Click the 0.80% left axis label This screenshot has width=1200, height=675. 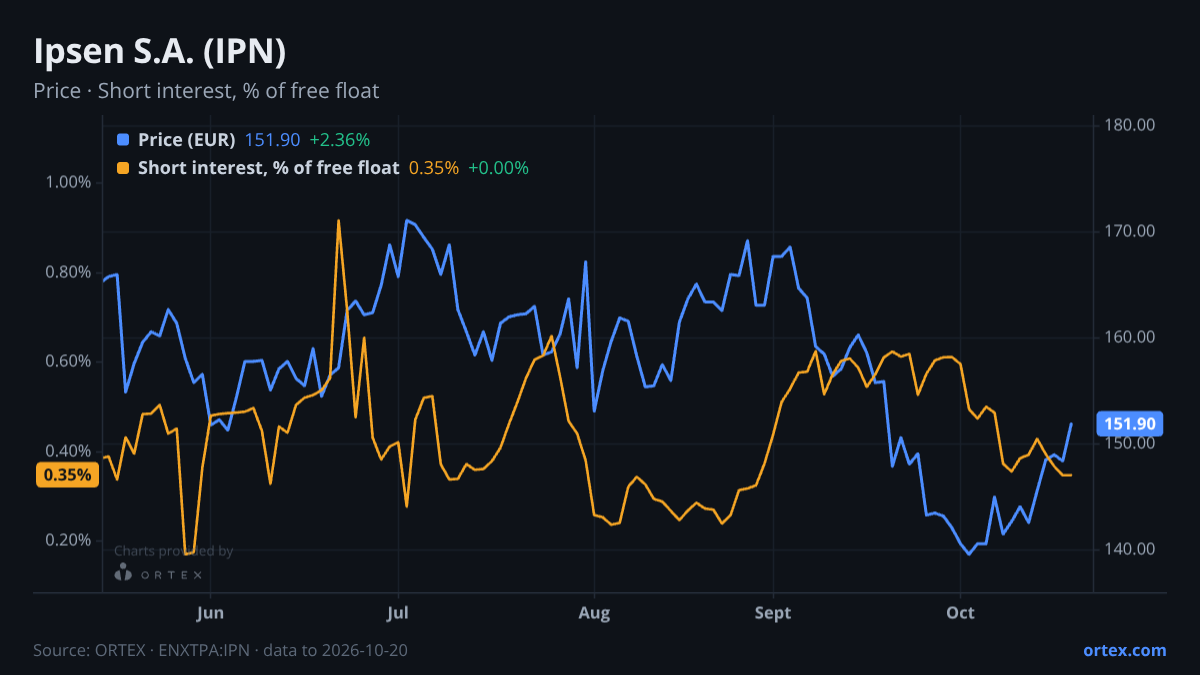[x=68, y=272]
